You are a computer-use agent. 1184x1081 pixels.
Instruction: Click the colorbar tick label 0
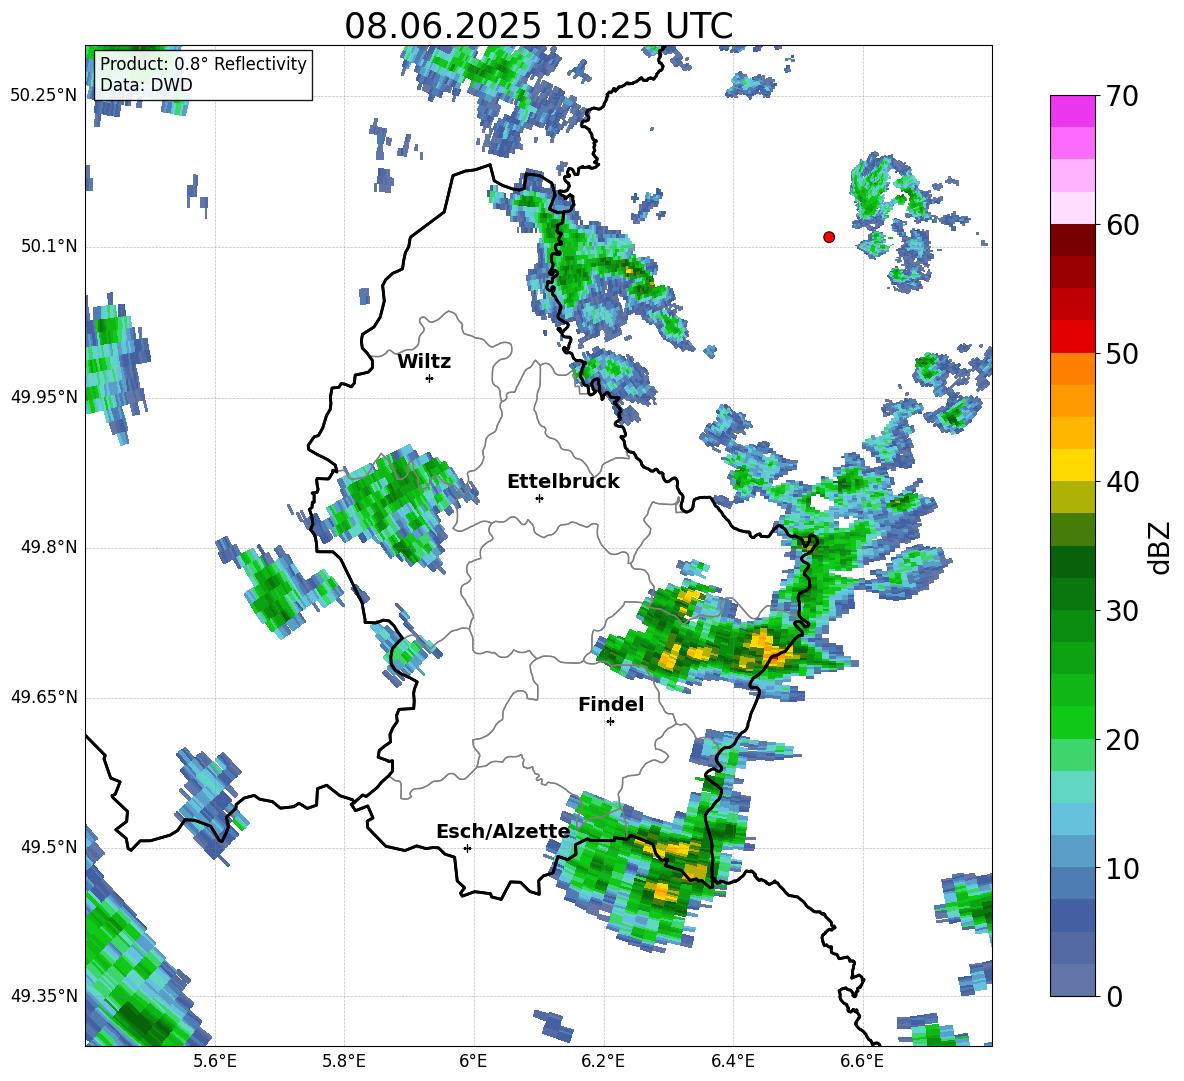click(x=1114, y=996)
